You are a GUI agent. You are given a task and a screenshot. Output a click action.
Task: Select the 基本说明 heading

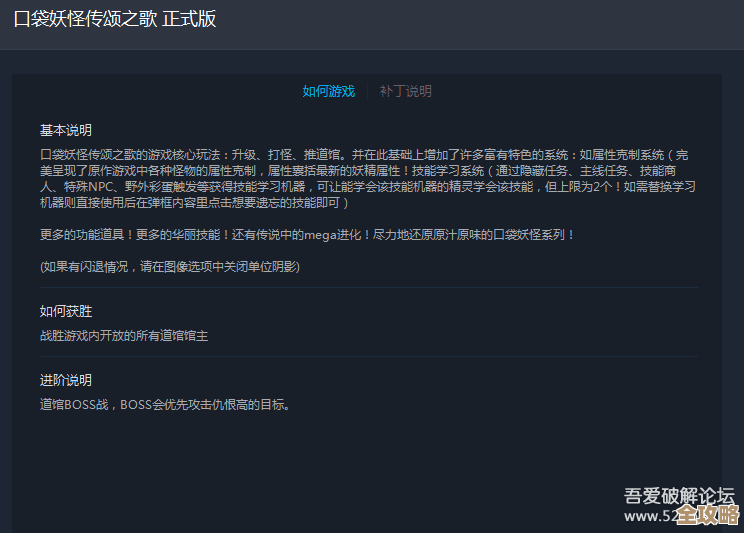(x=65, y=131)
